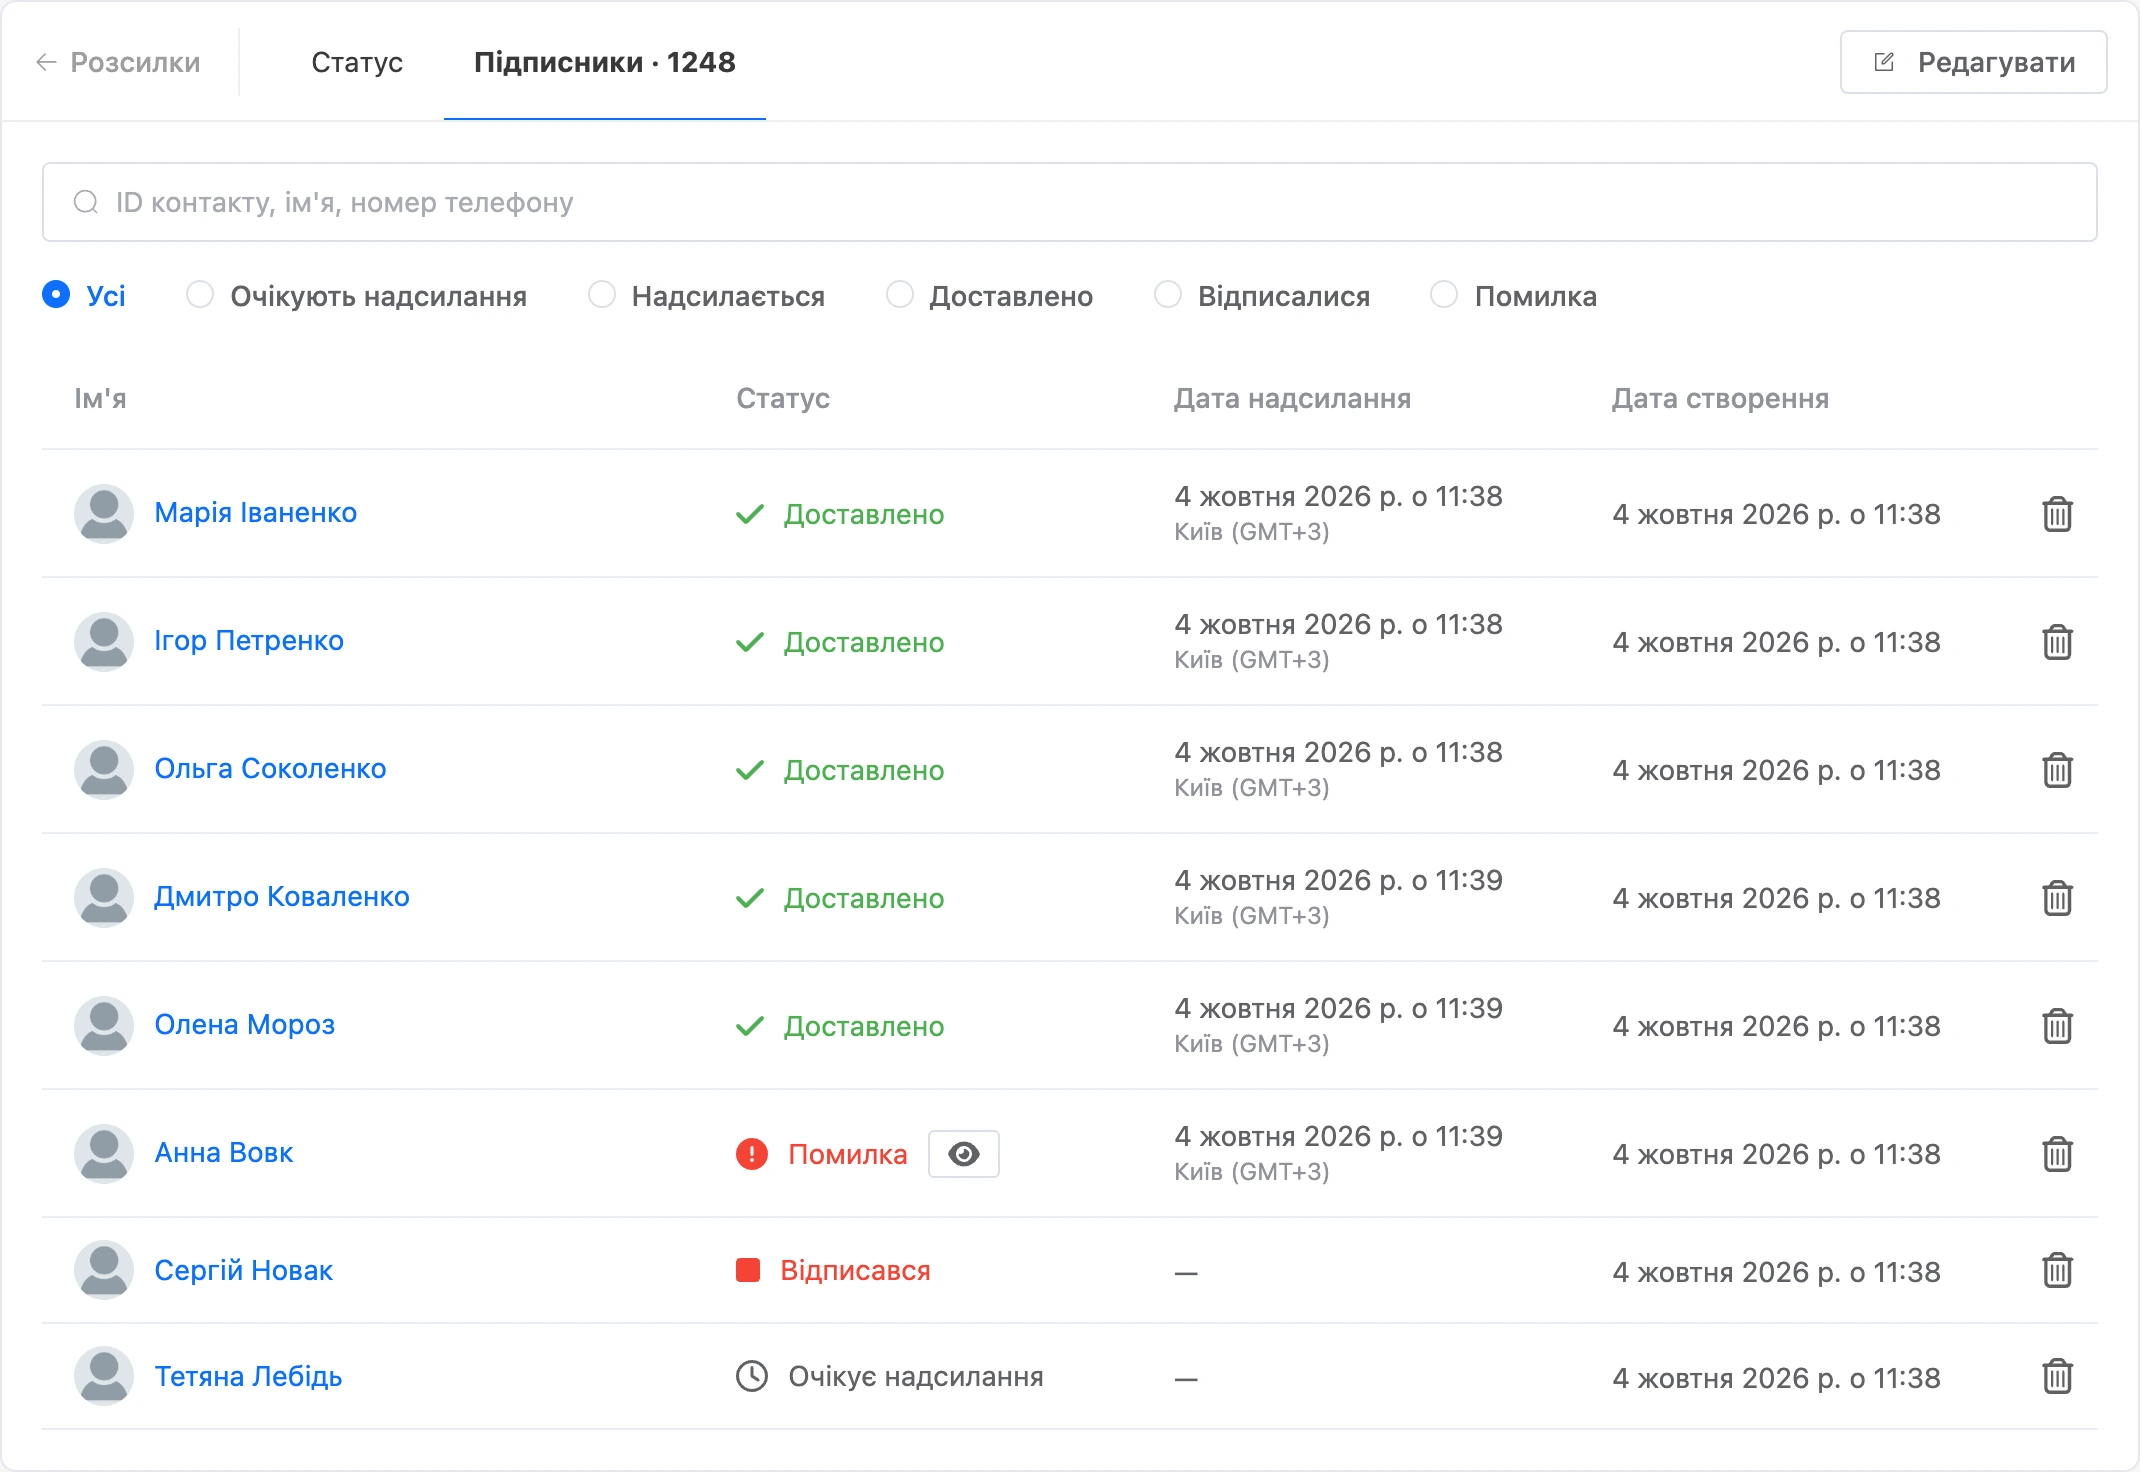This screenshot has height=1472, width=2140.
Task: Delete subscriber Марія Іваненко with trash icon
Action: (2057, 514)
